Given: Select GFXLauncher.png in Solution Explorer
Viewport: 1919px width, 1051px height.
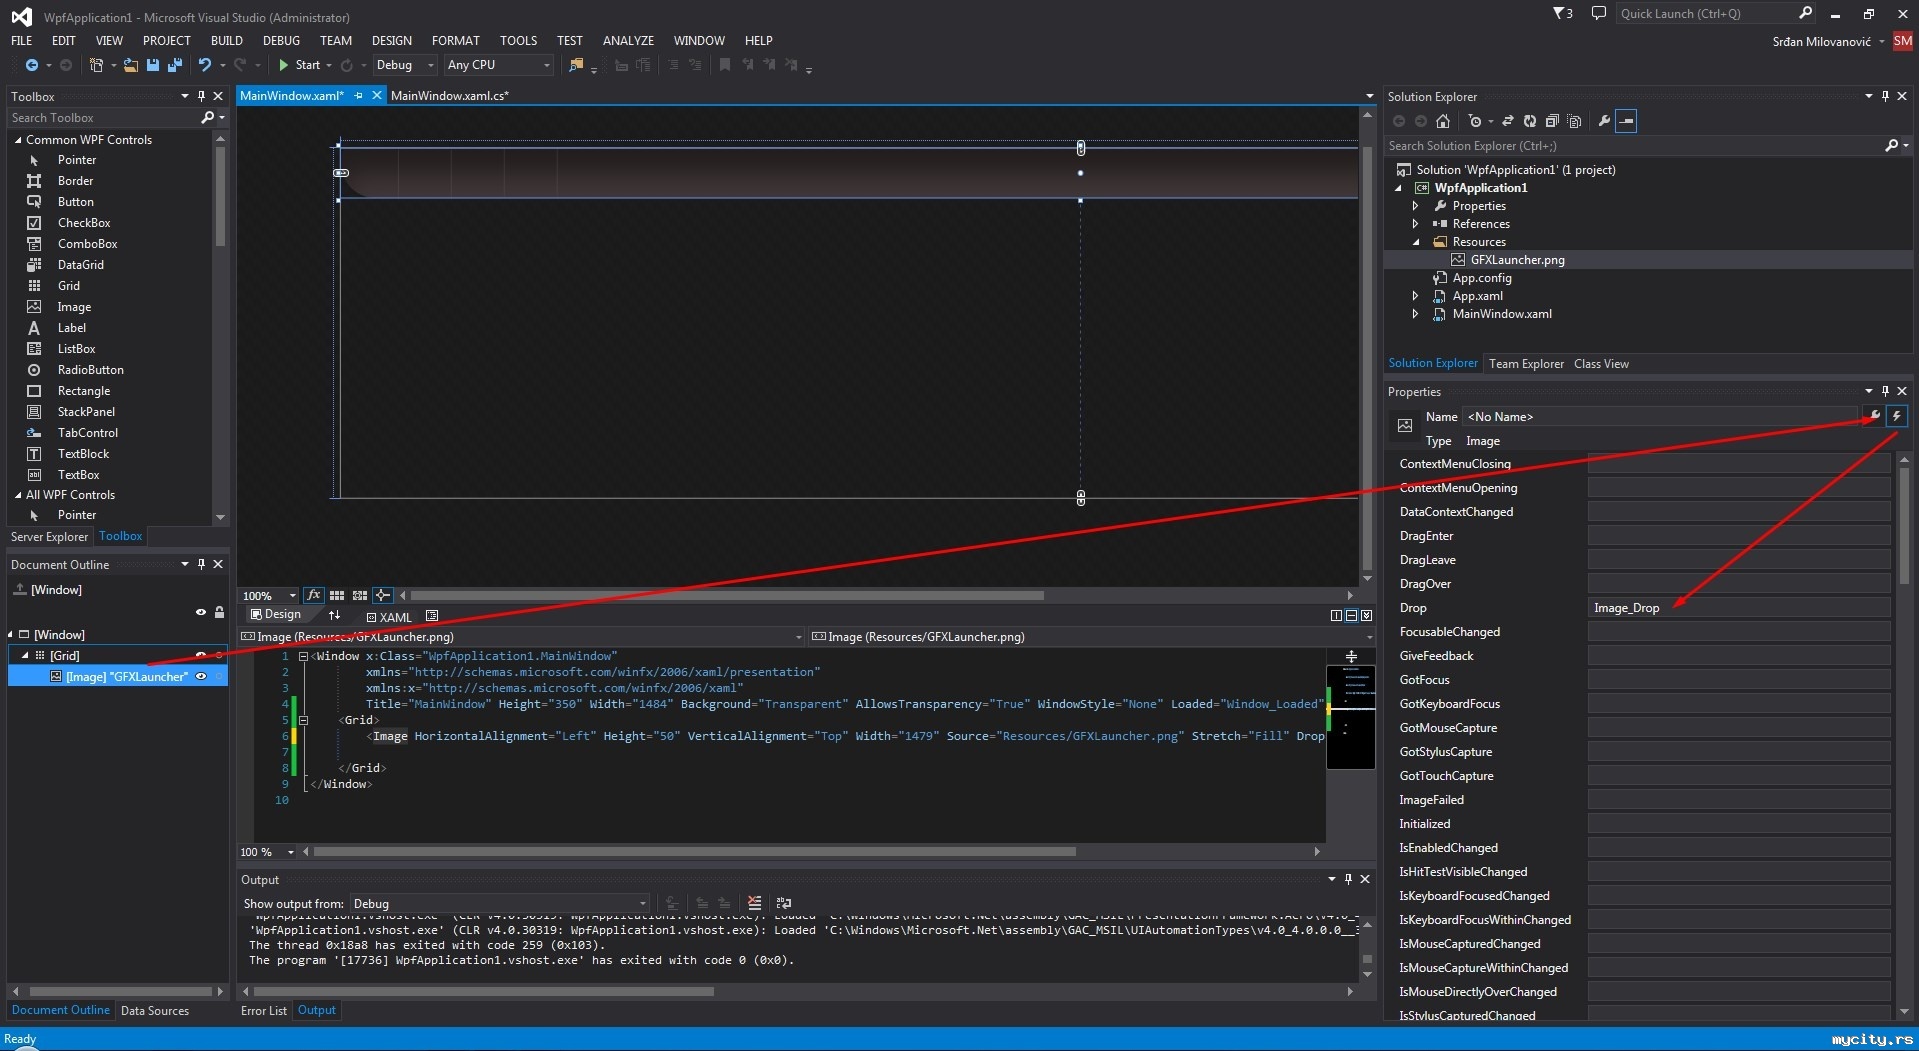Looking at the screenshot, I should pos(1516,260).
